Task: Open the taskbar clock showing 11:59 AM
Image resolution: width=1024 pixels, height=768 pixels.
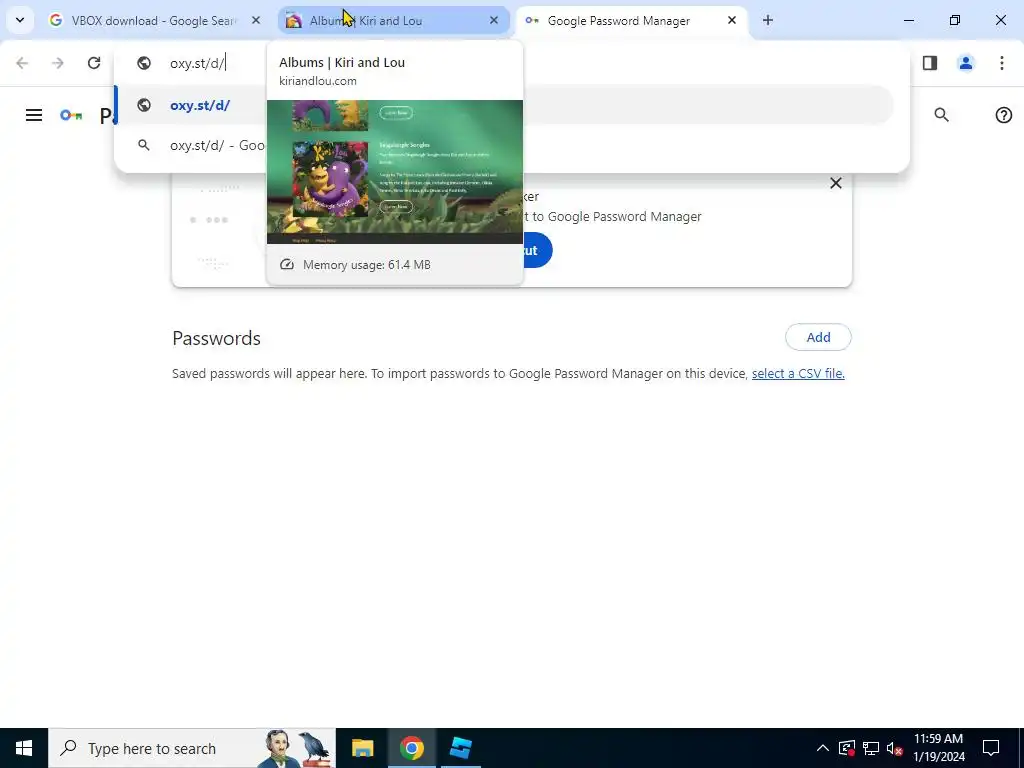Action: 938,748
